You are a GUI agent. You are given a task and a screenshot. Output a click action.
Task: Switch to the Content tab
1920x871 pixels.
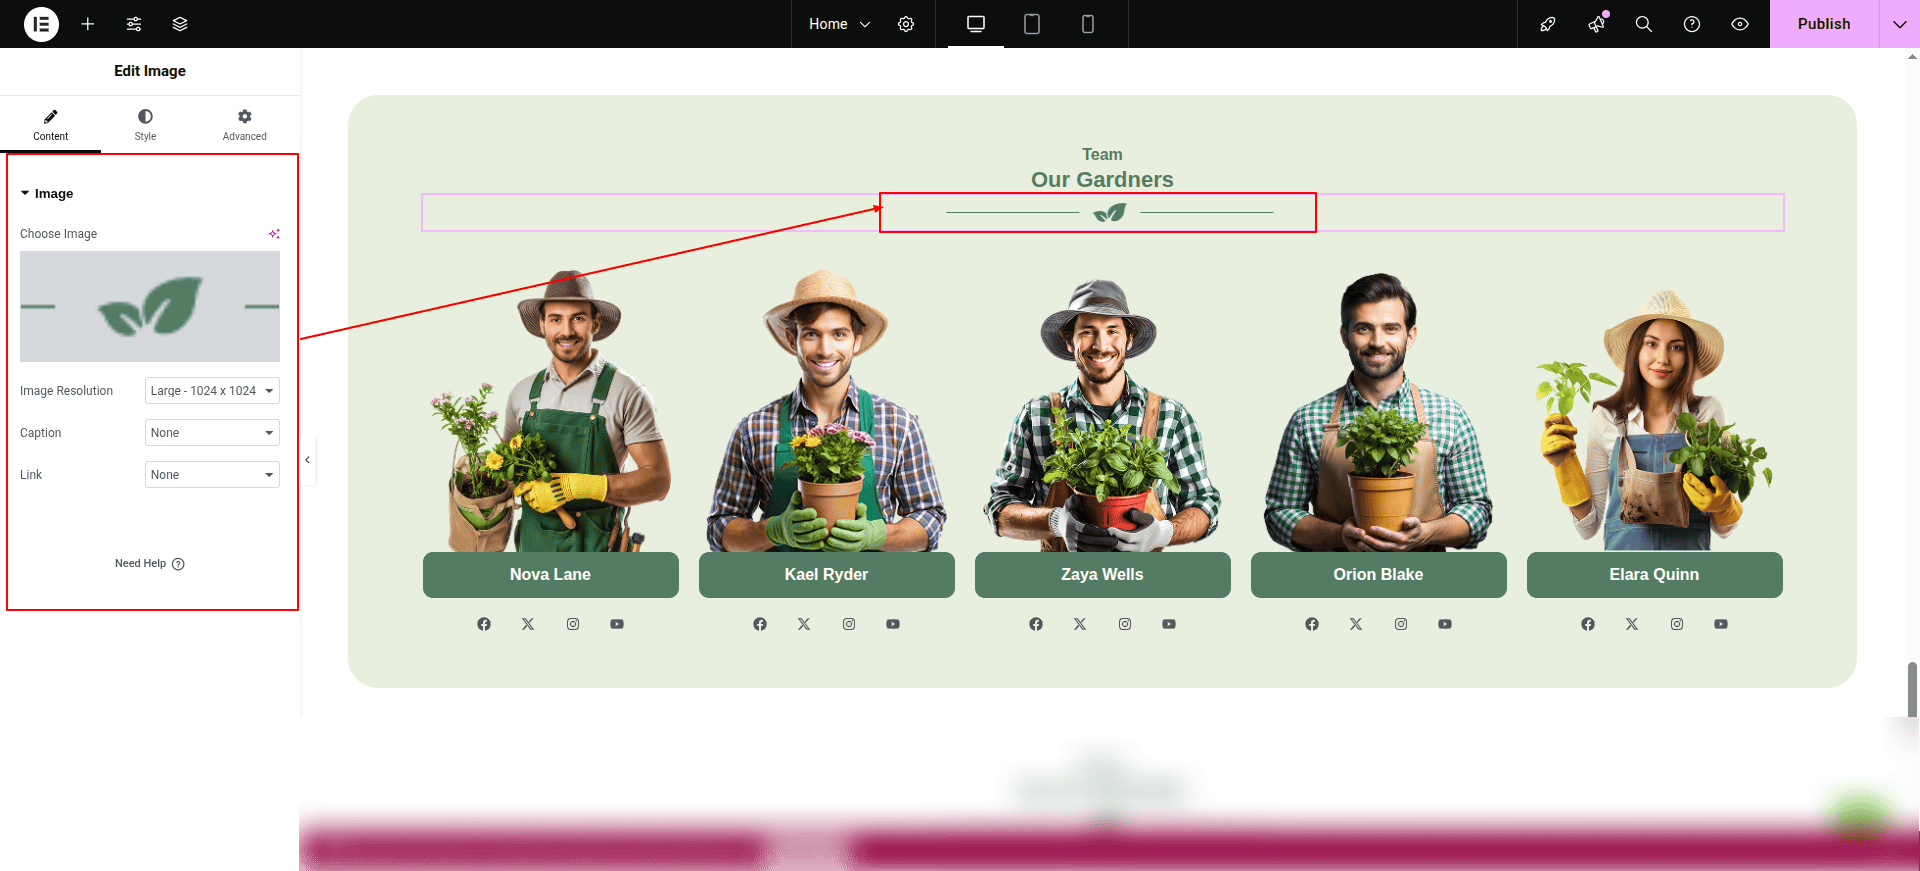[50, 125]
